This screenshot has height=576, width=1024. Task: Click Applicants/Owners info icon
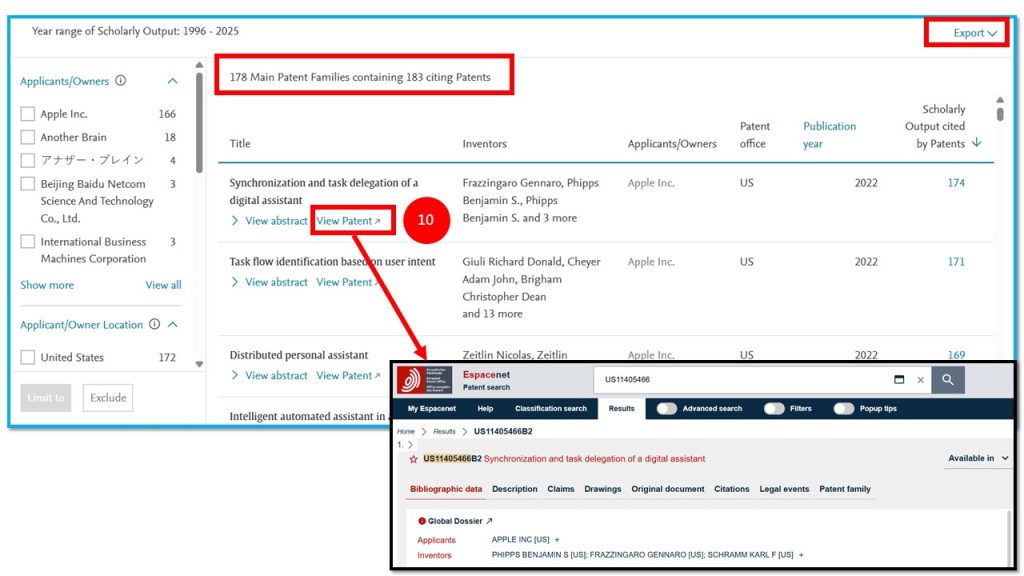coord(121,81)
